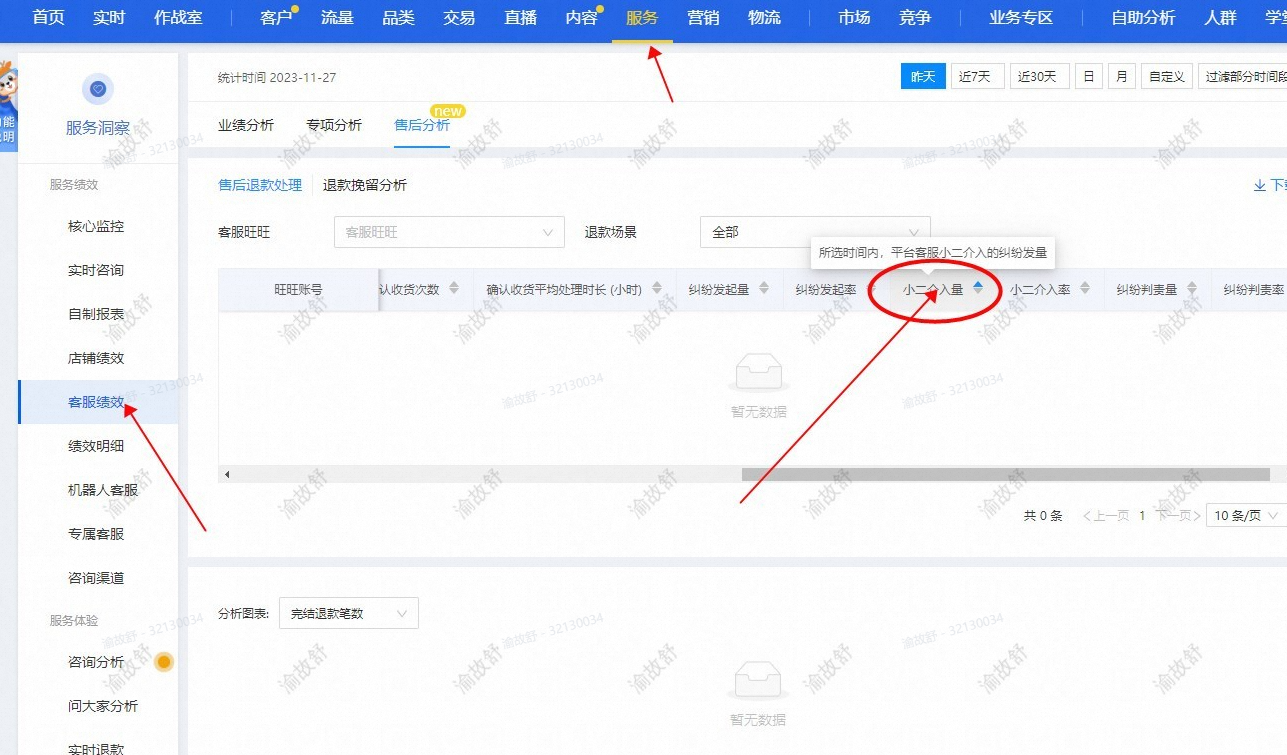Open 物流 in top navigation
Image resolution: width=1287 pixels, height=755 pixels.
764,17
